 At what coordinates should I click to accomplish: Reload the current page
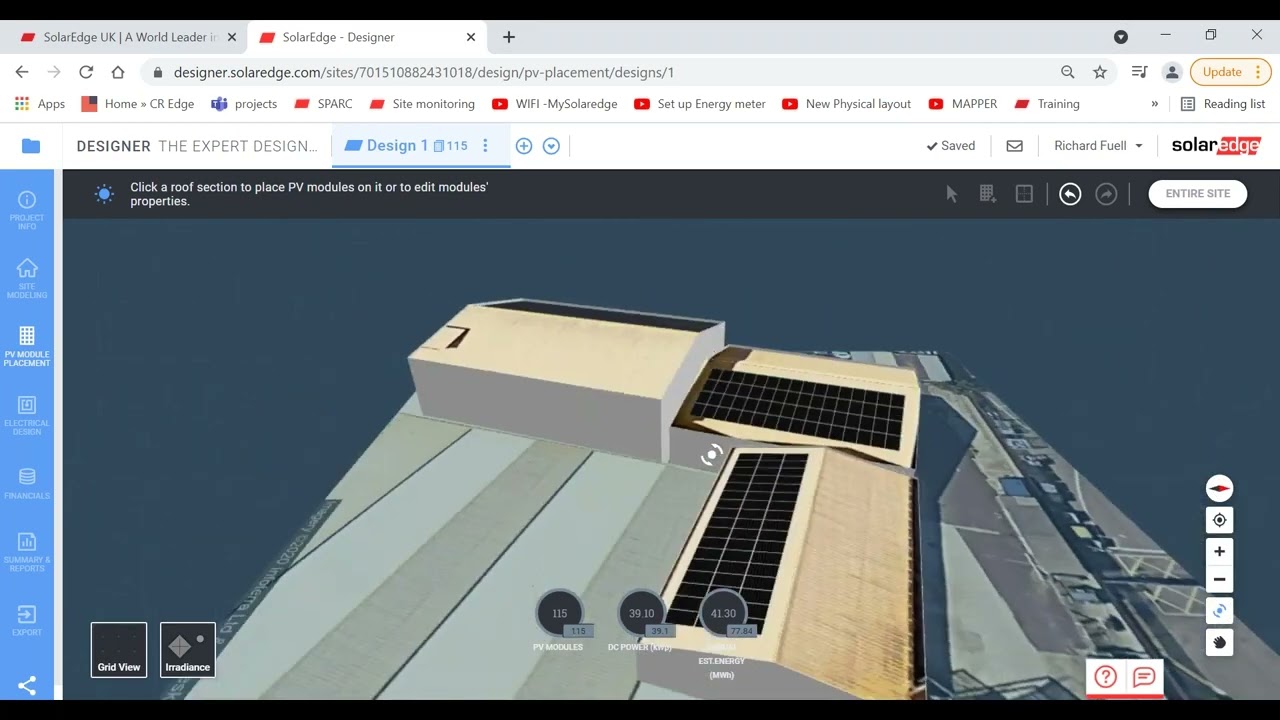86,72
